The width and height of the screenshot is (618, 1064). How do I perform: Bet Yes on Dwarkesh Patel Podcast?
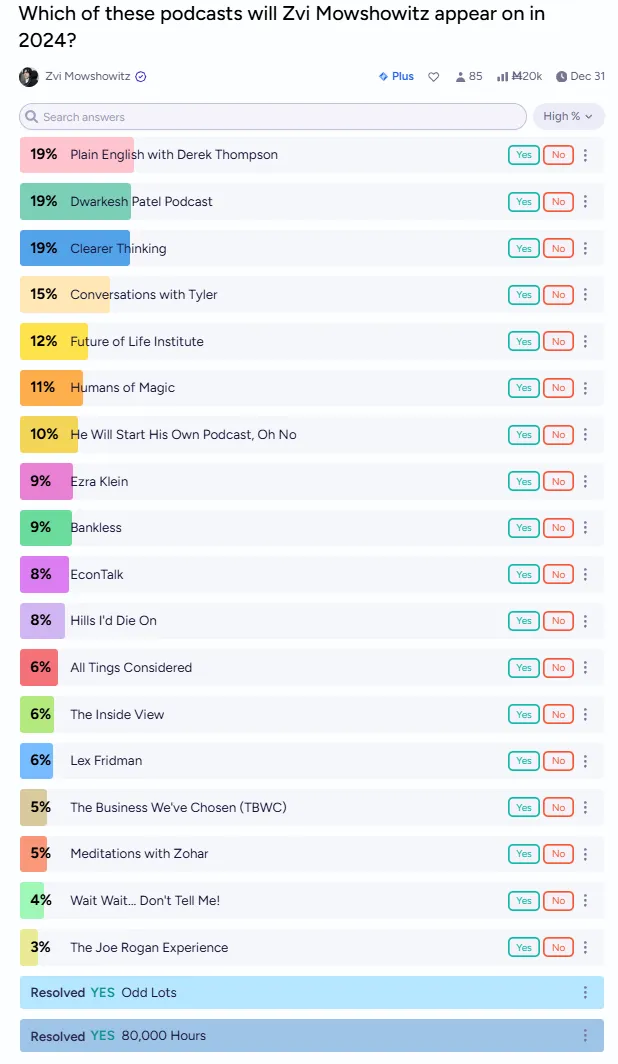(523, 202)
